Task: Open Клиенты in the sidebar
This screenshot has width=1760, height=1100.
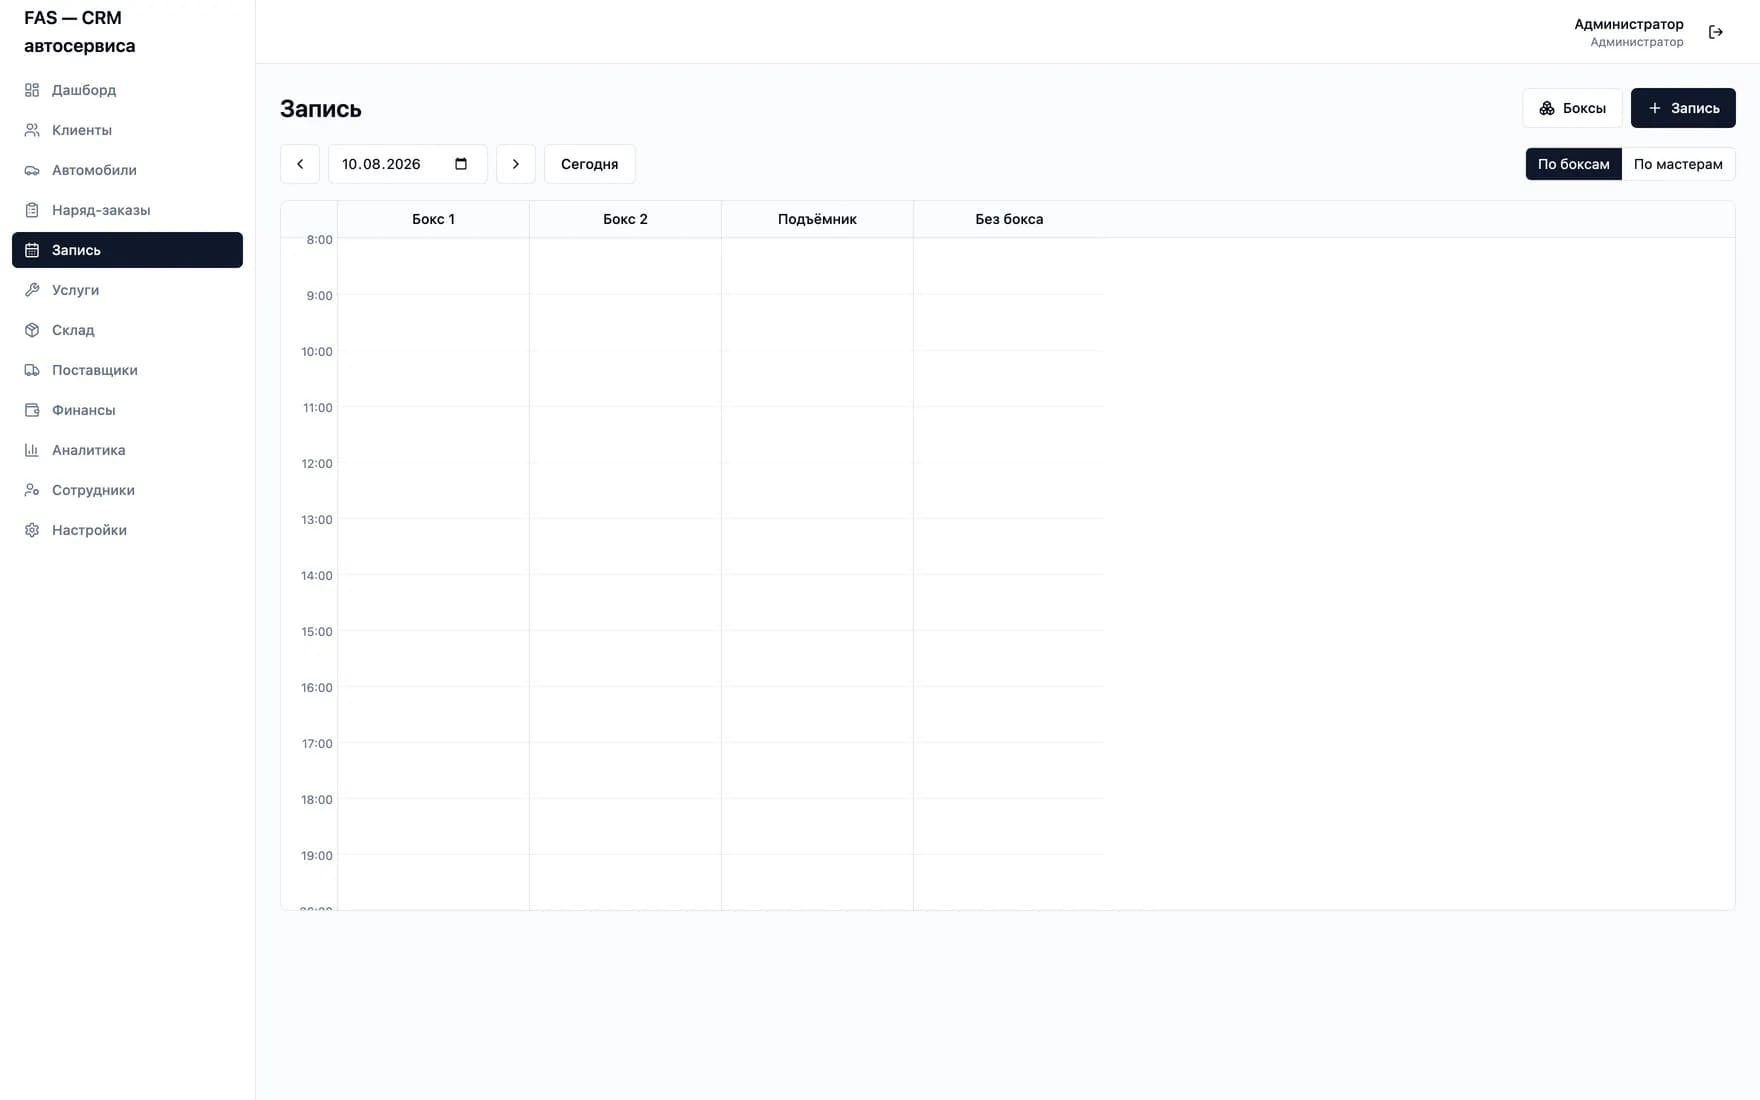Action: coord(127,130)
